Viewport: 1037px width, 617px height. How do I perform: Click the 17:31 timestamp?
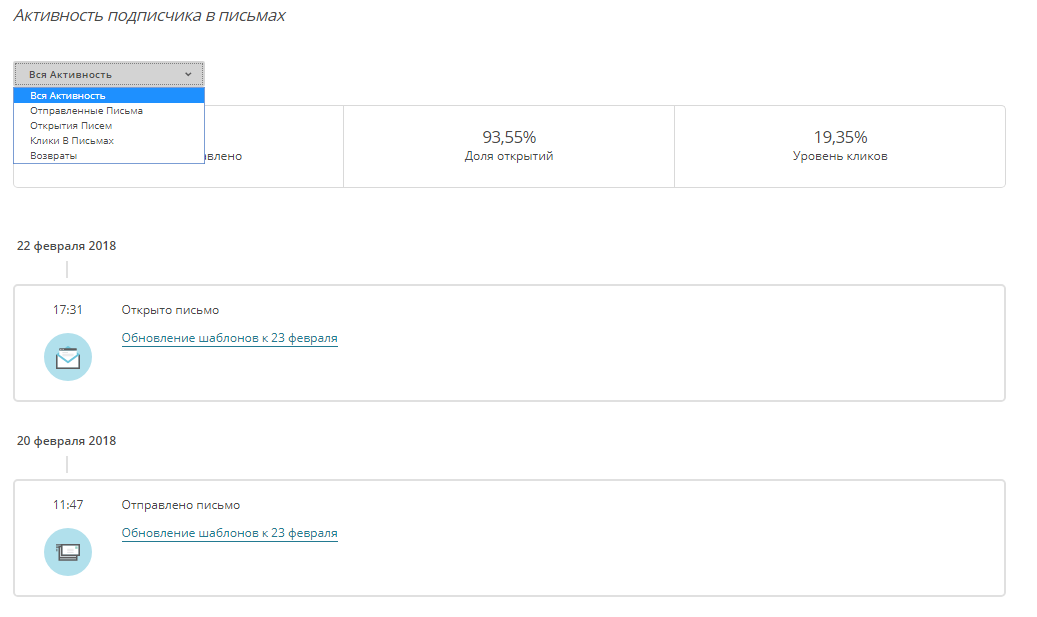(x=68, y=310)
